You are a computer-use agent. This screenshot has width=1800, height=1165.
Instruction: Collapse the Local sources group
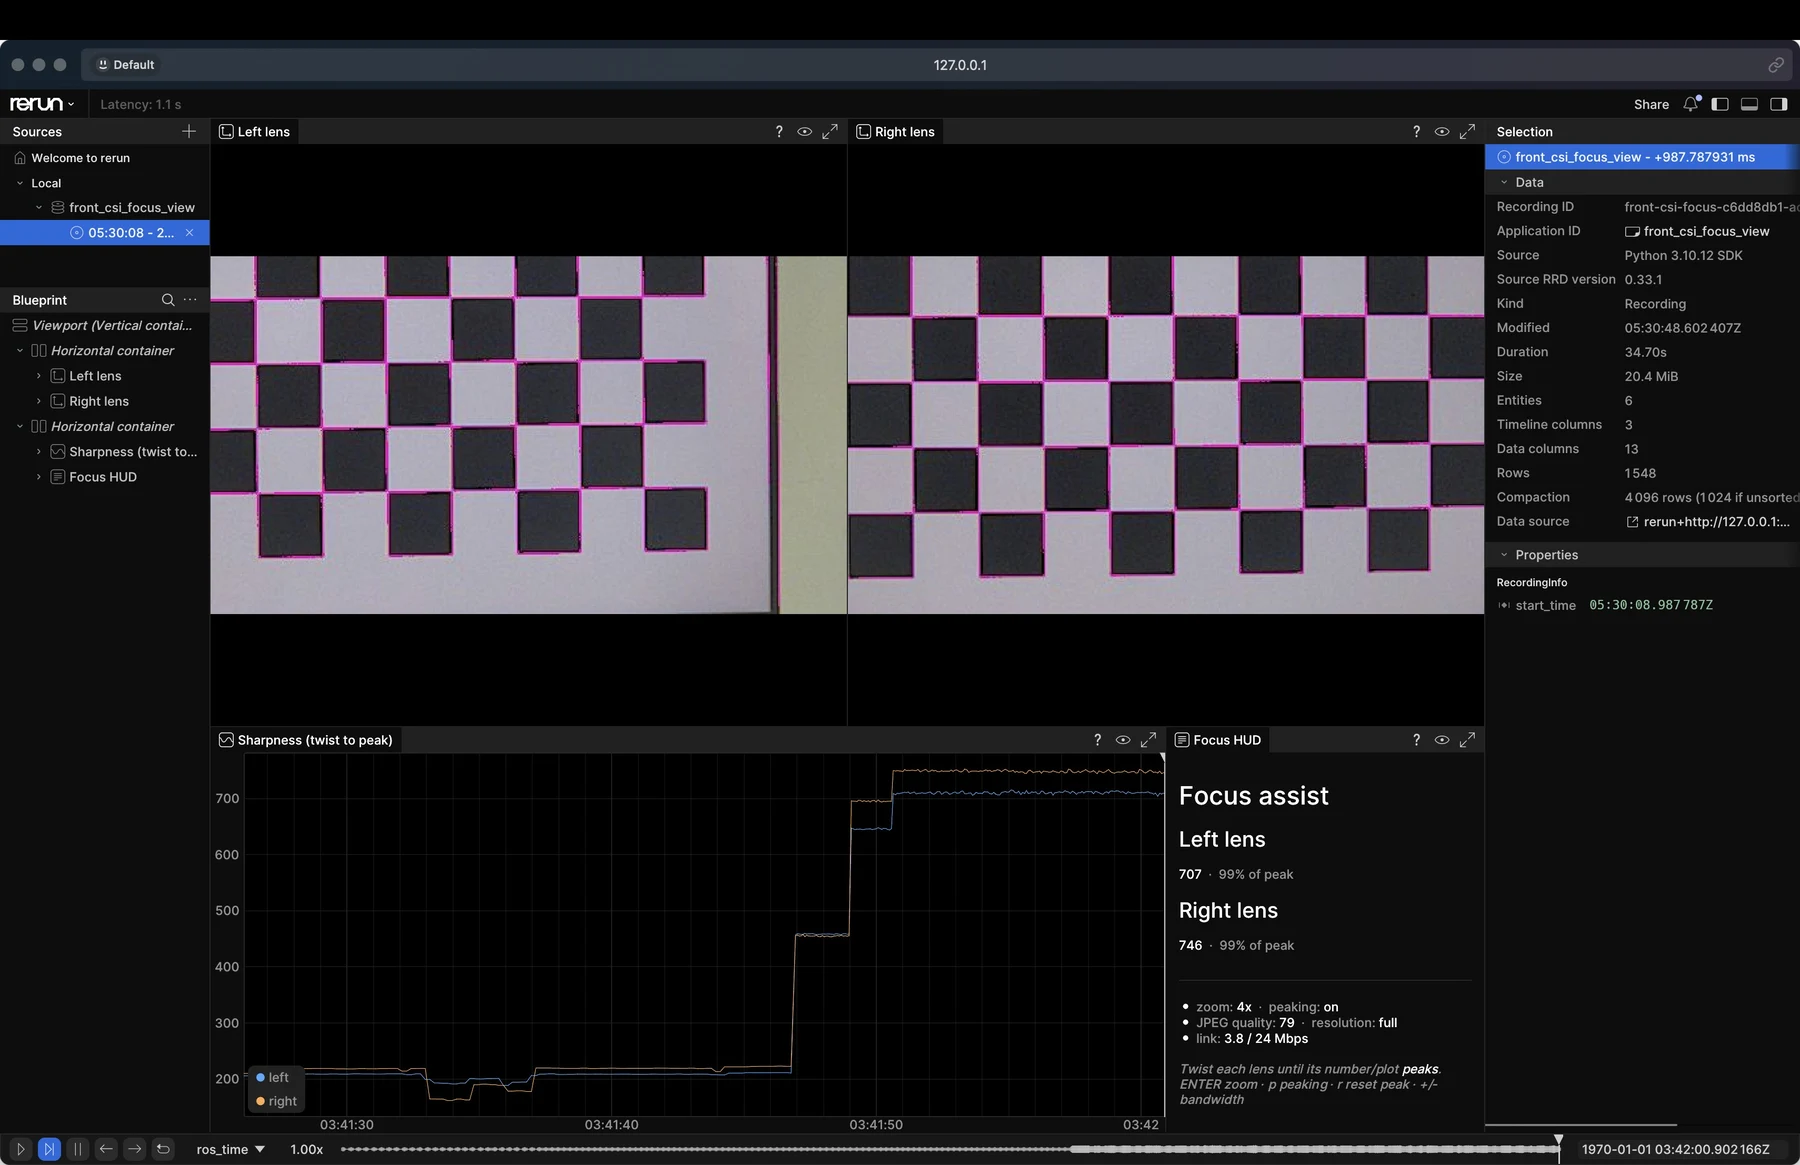pyautogui.click(x=20, y=183)
